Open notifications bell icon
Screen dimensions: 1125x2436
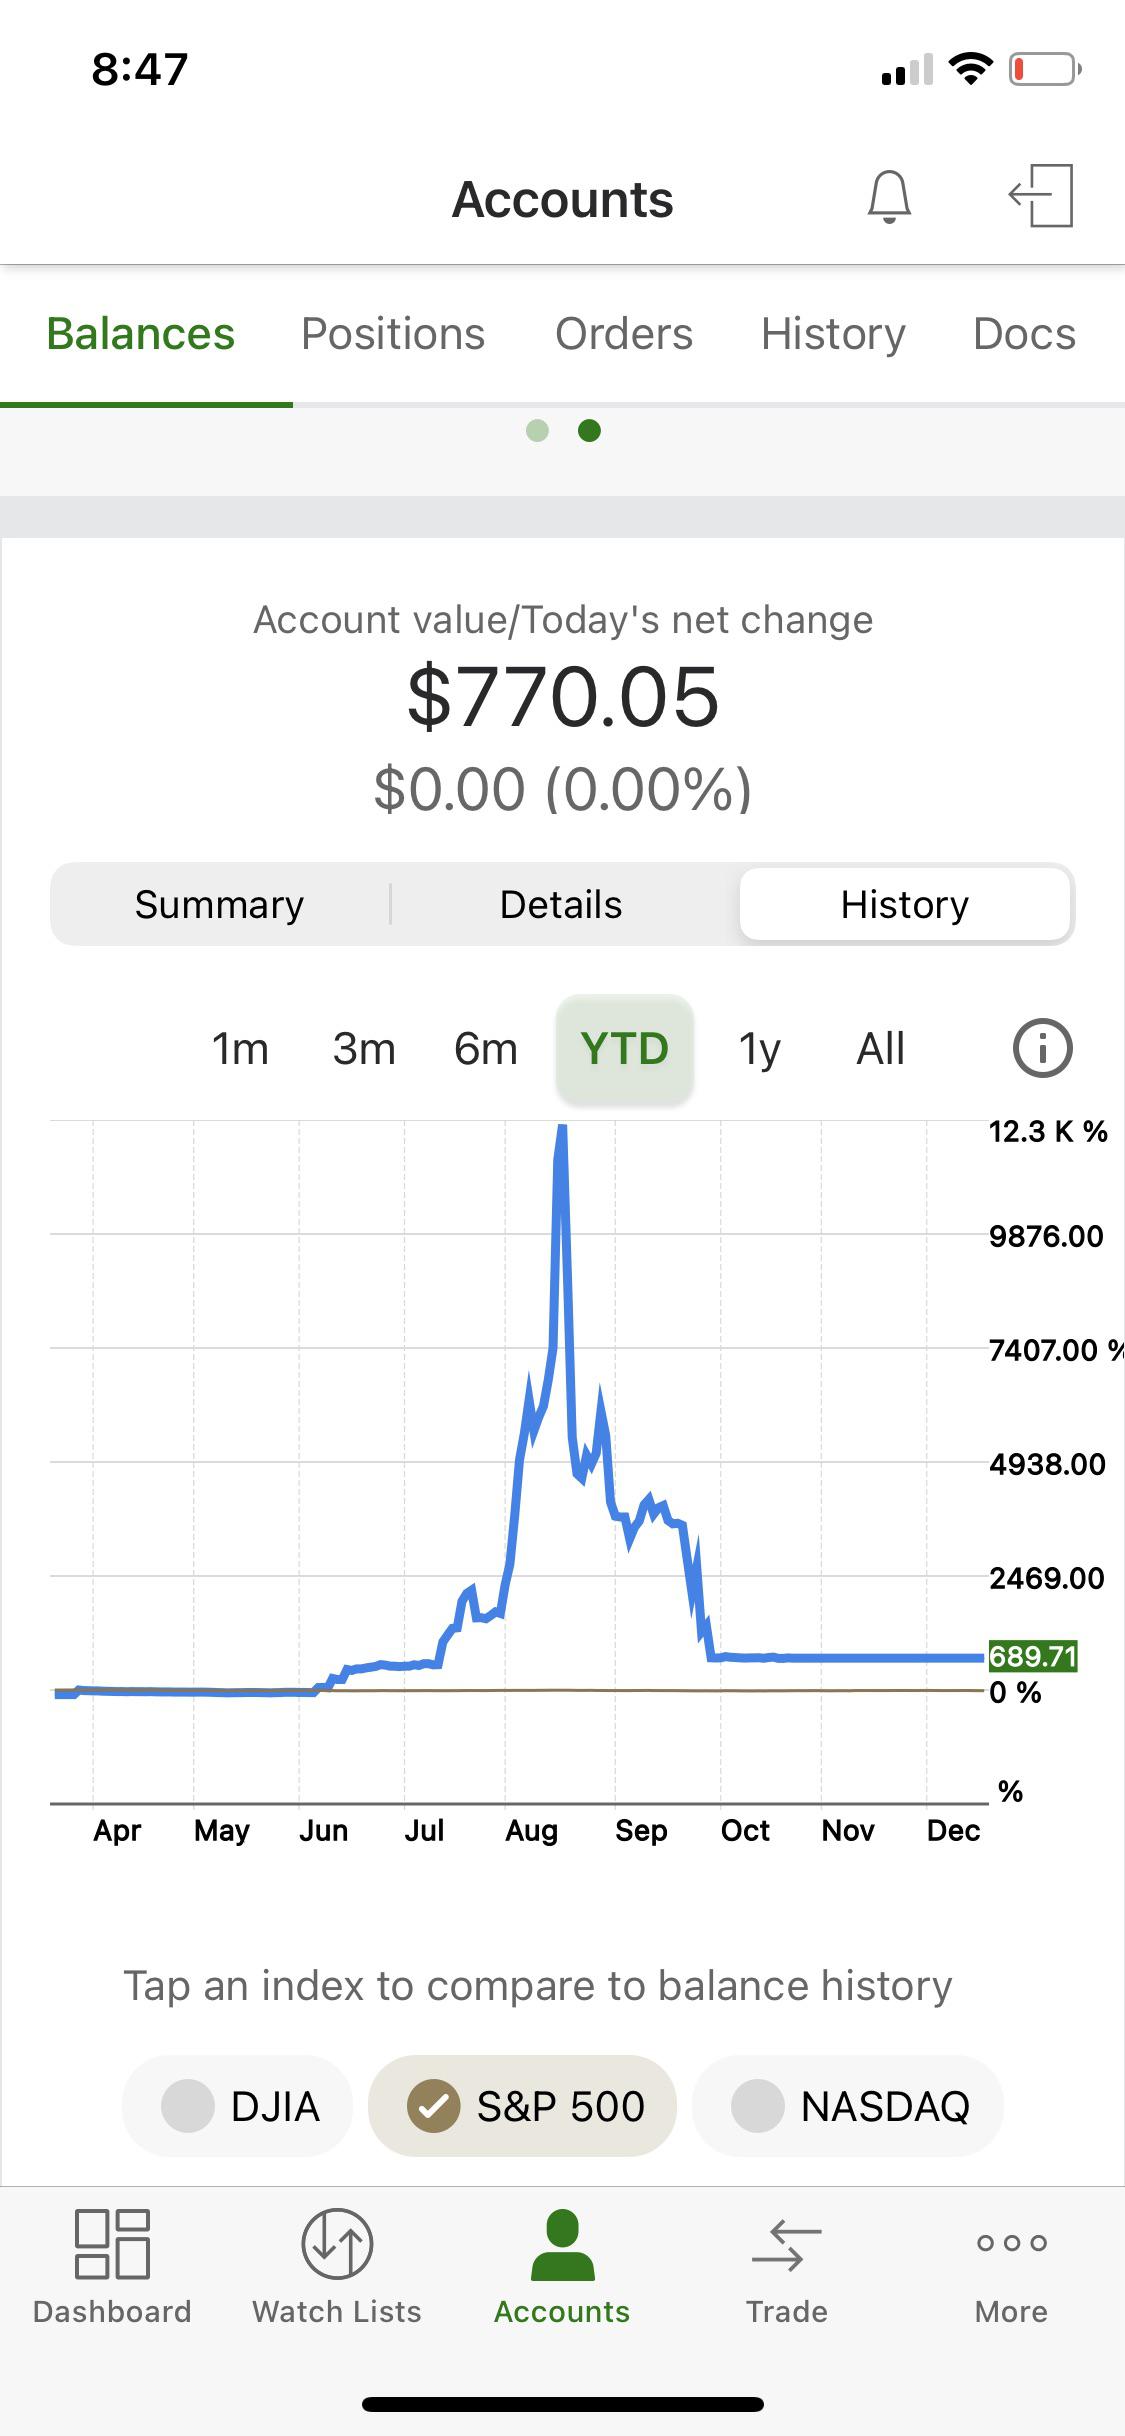point(888,196)
